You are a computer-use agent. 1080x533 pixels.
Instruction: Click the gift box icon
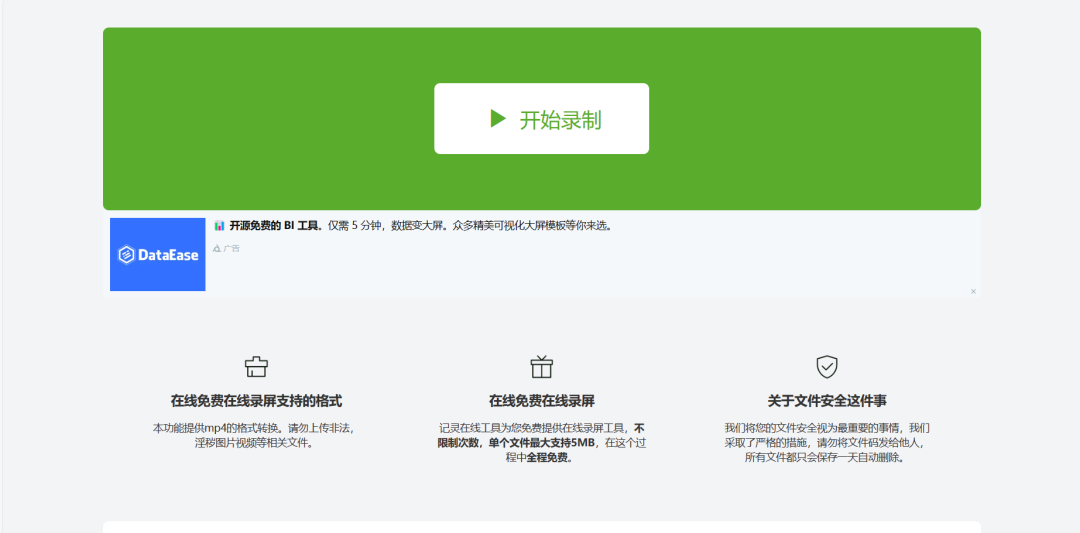coord(541,366)
